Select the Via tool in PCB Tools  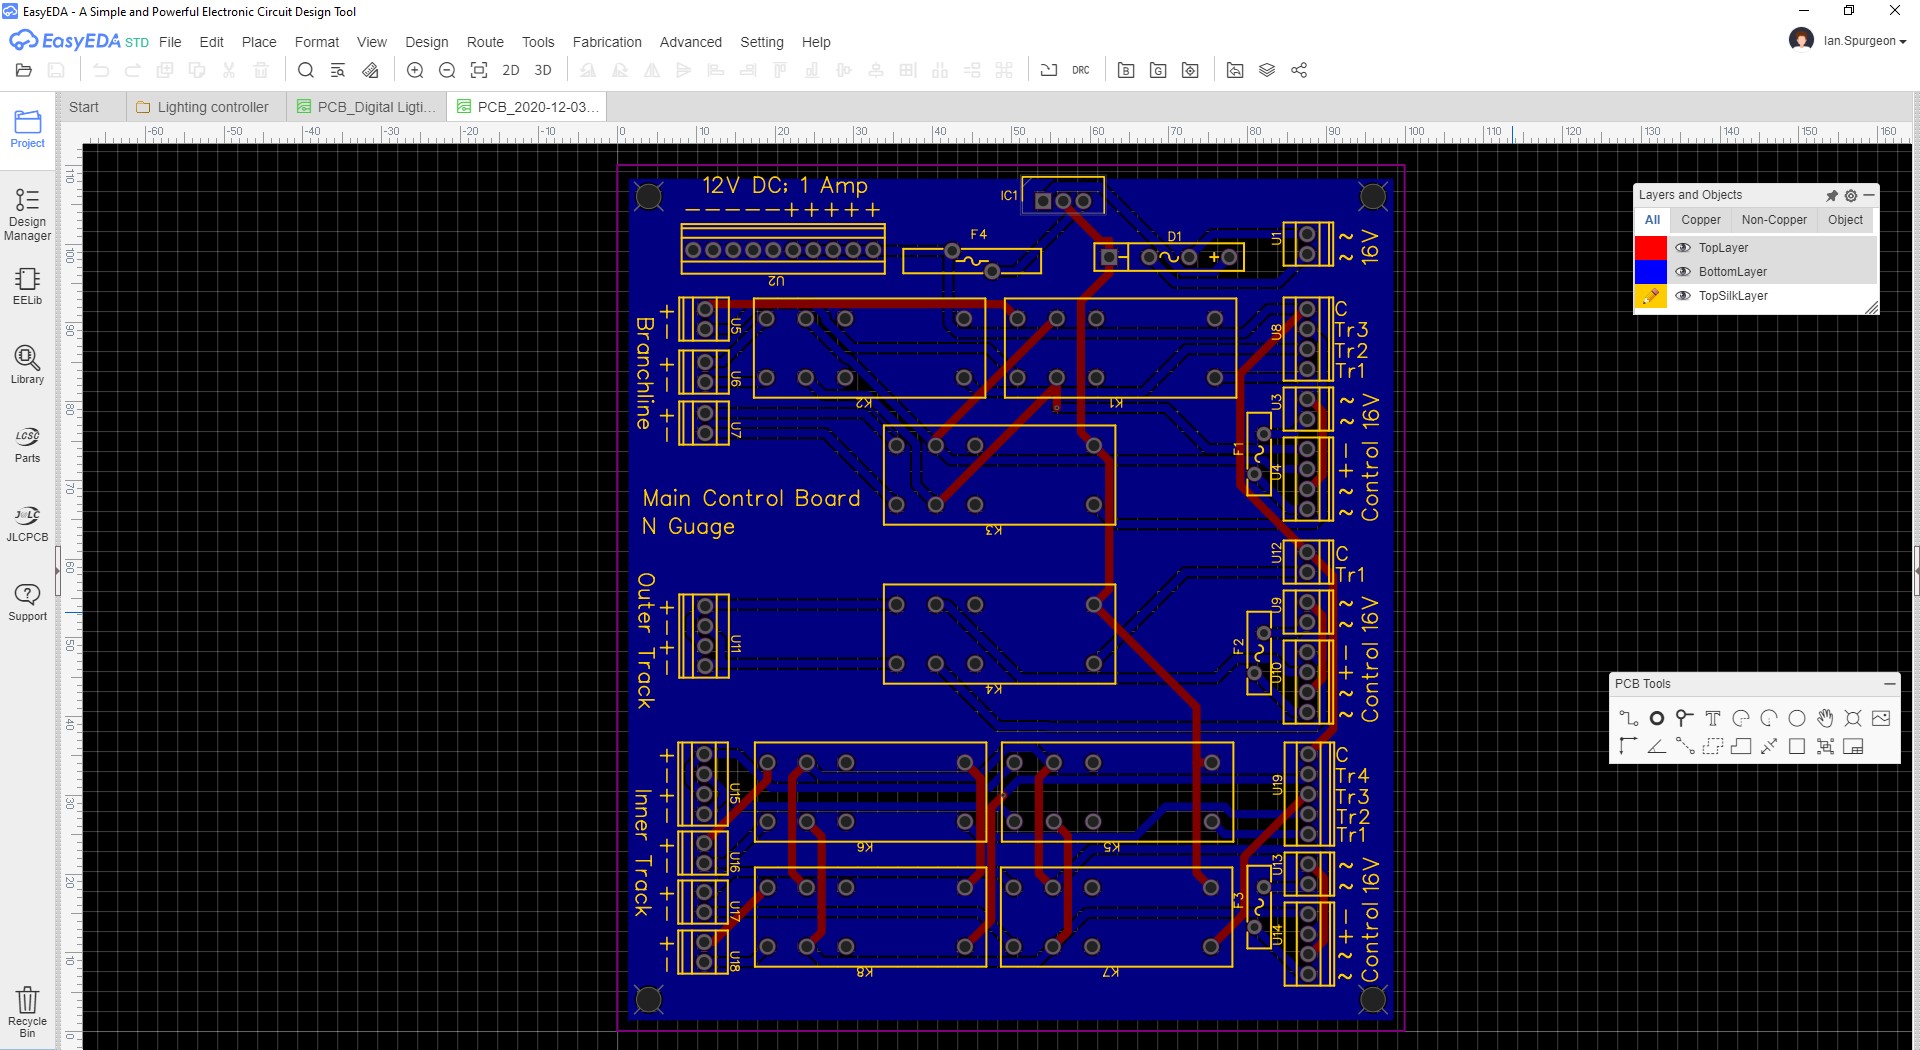pos(1656,718)
